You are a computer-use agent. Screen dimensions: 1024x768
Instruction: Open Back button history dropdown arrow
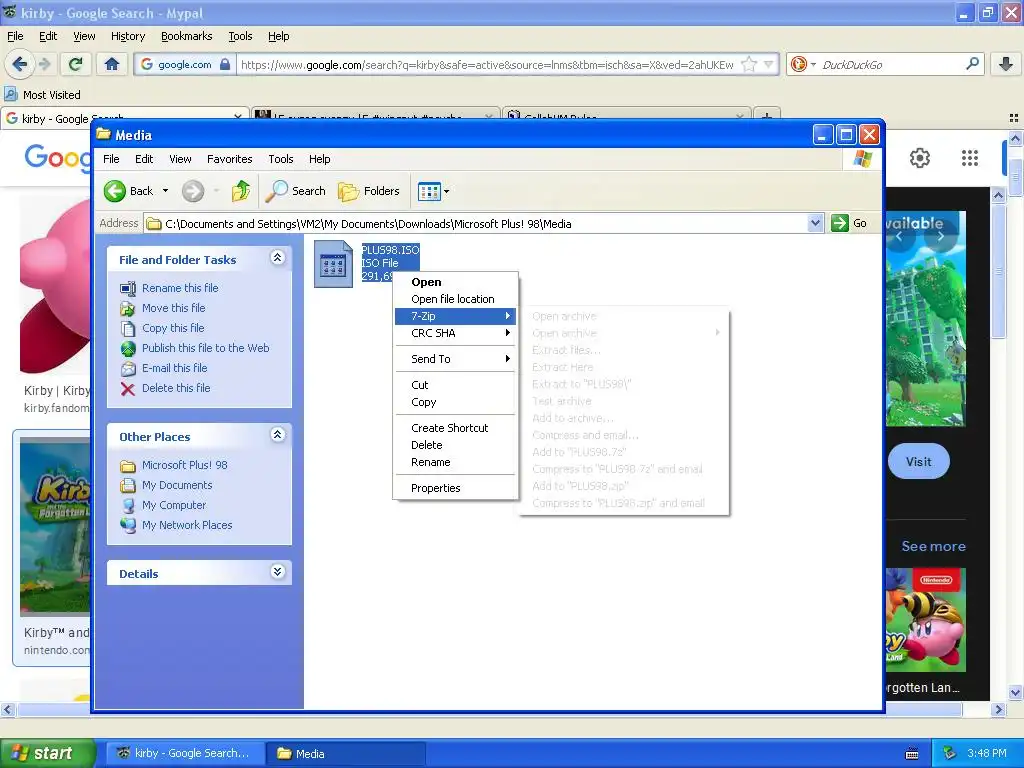point(165,191)
